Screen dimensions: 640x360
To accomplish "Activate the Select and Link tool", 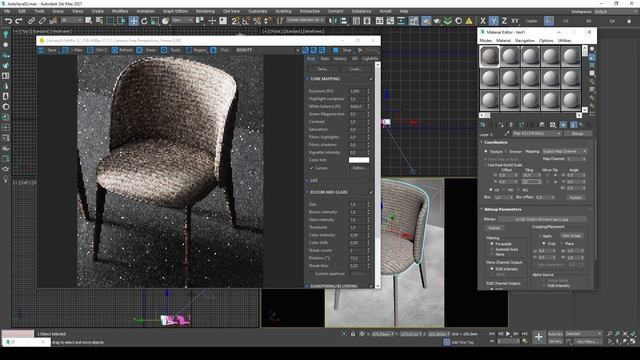I will click(x=31, y=21).
